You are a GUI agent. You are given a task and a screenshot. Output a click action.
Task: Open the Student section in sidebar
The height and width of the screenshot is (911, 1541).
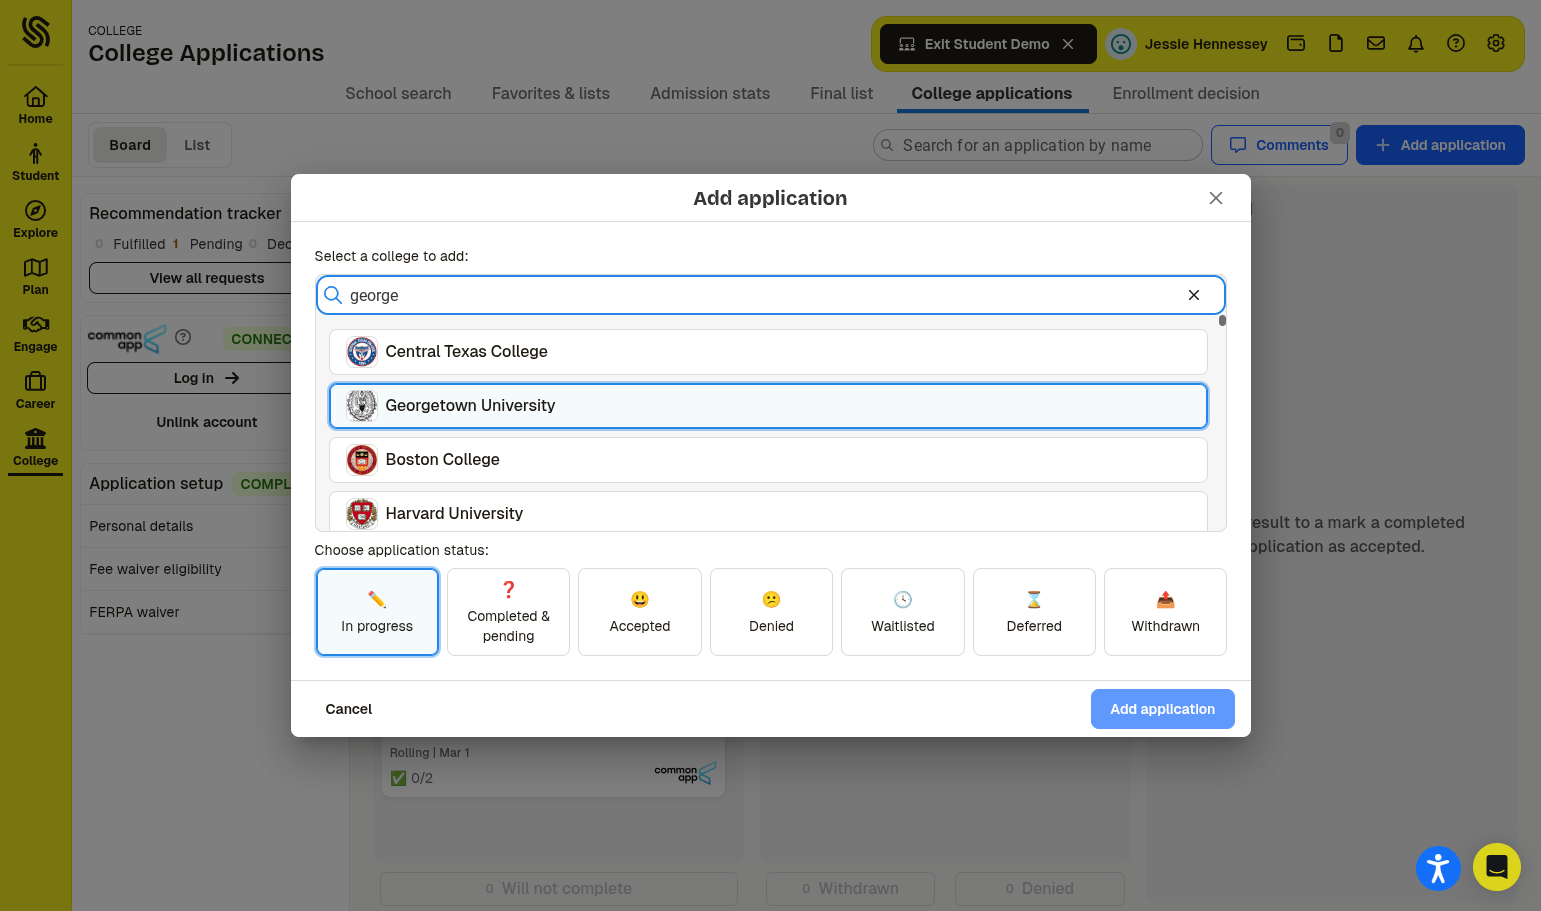click(35, 163)
